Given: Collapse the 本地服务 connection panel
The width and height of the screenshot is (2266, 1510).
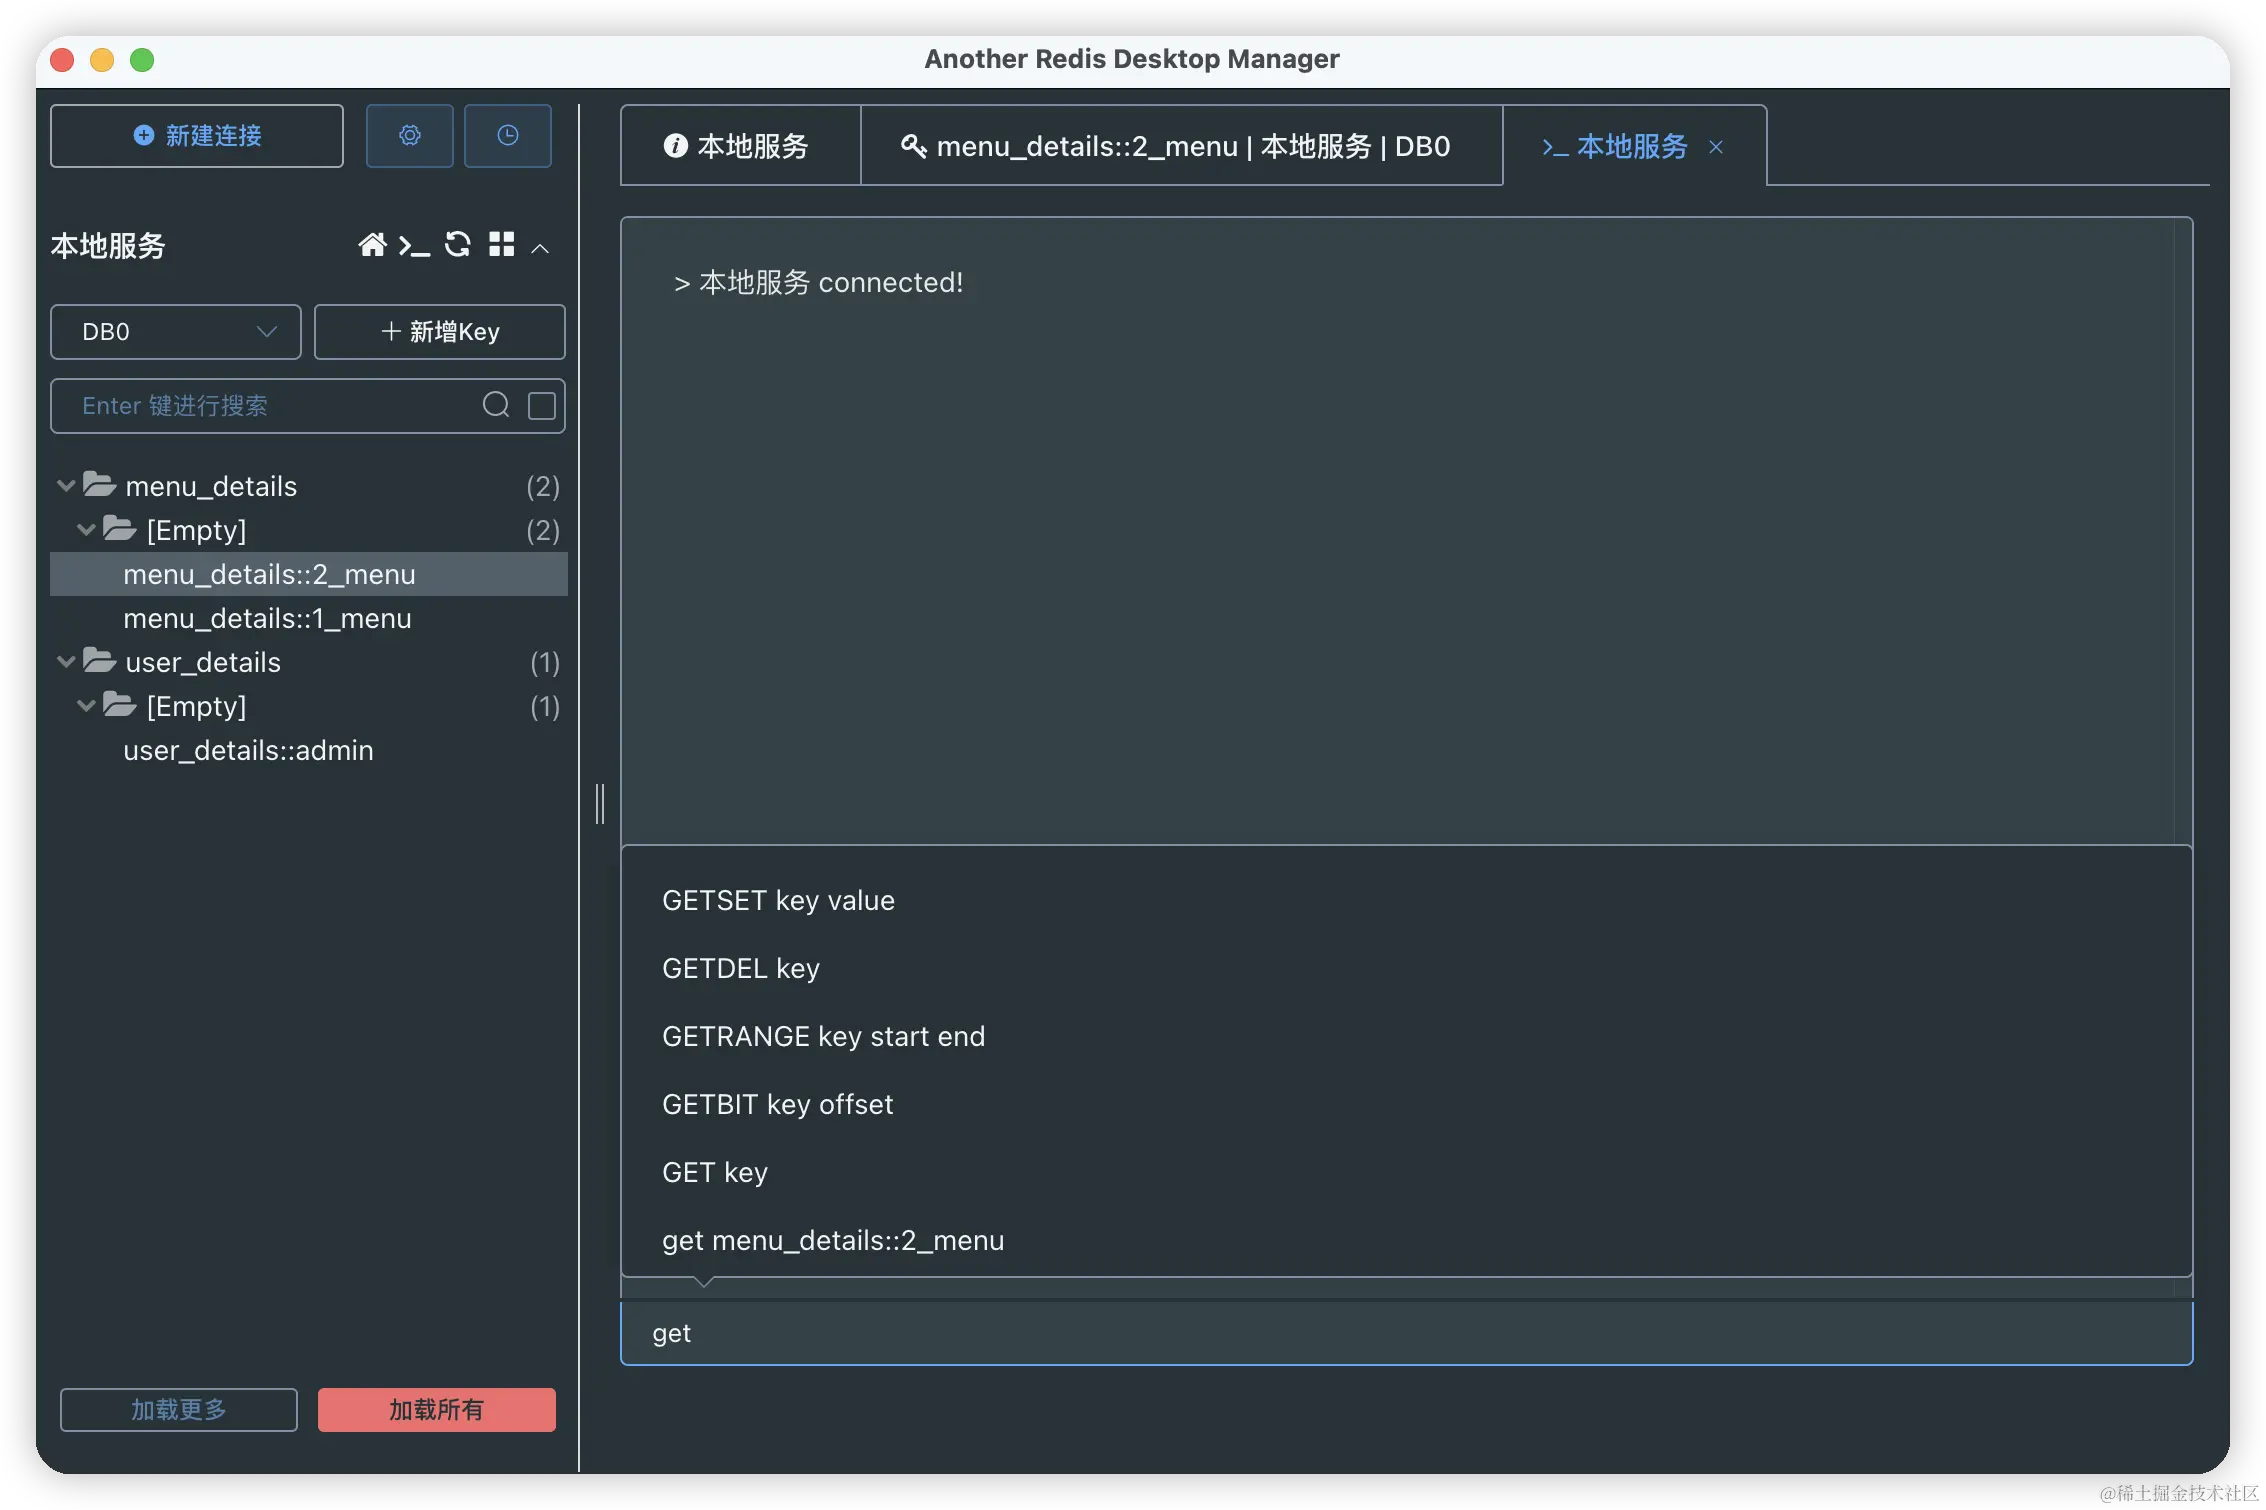Looking at the screenshot, I should point(540,248).
